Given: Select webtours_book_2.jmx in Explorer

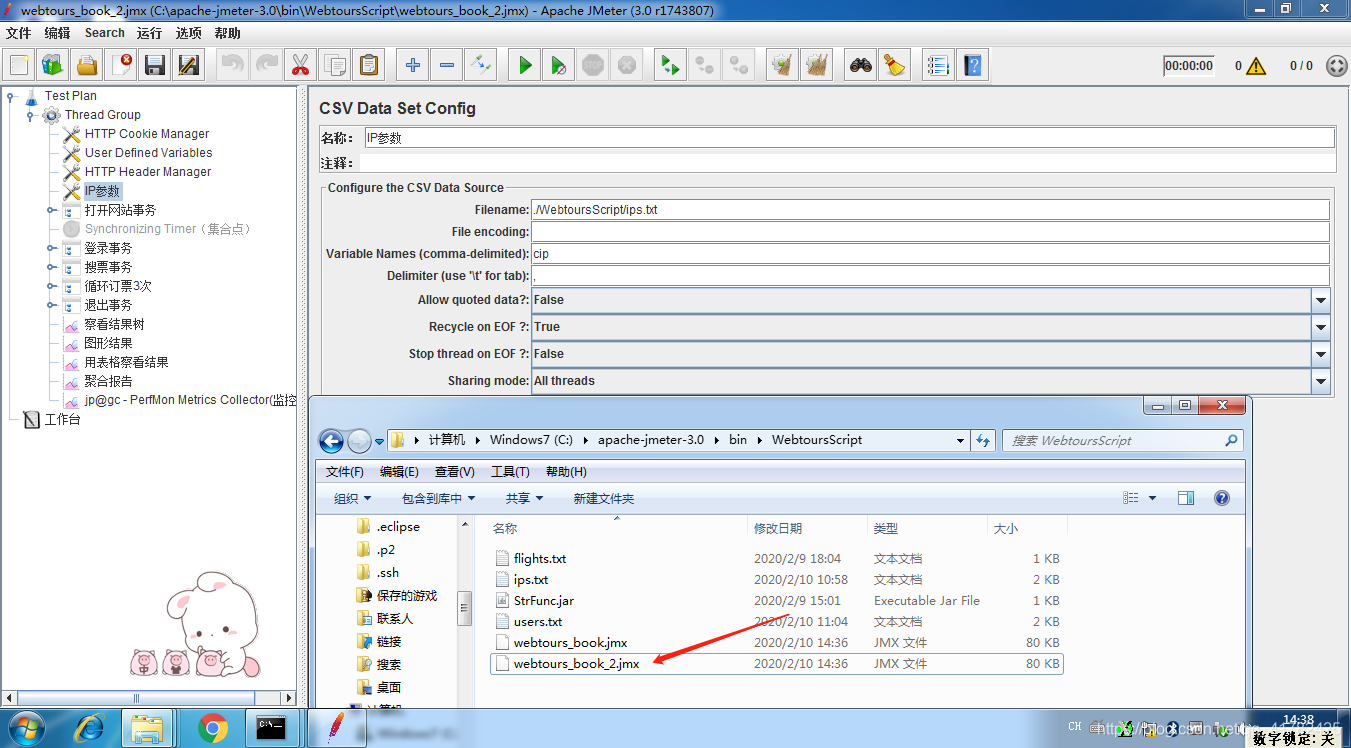Looking at the screenshot, I should (x=576, y=664).
